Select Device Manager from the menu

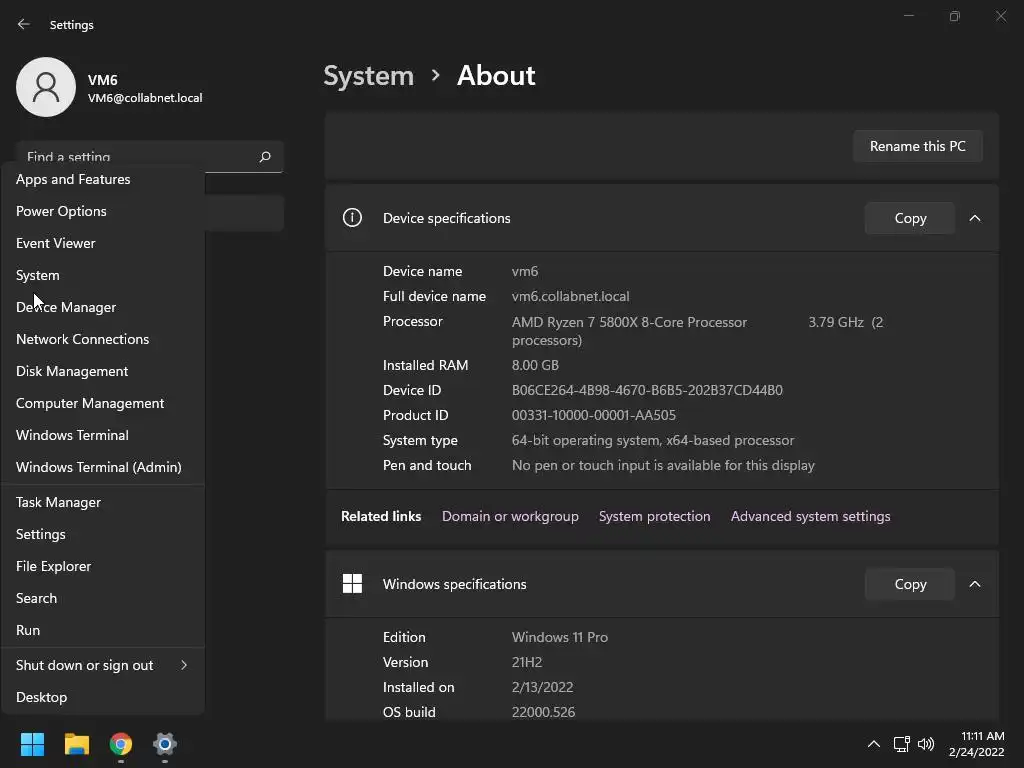[x=66, y=307]
